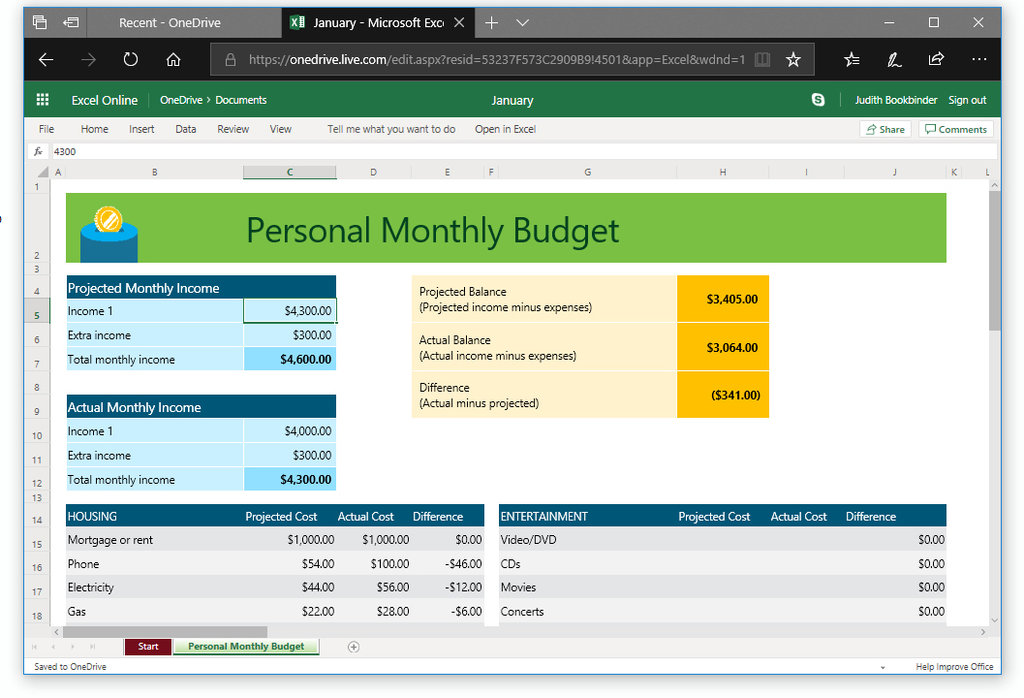Select column C header

pyautogui.click(x=289, y=172)
